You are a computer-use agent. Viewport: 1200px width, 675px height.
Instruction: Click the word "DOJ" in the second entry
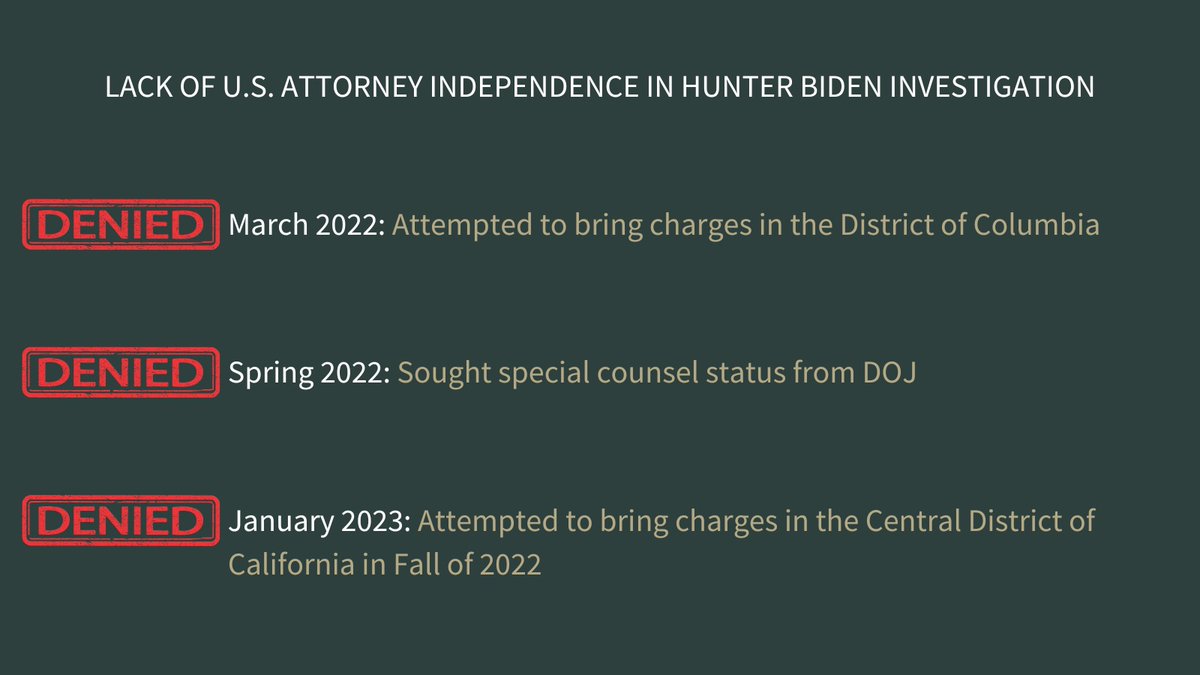tap(892, 373)
